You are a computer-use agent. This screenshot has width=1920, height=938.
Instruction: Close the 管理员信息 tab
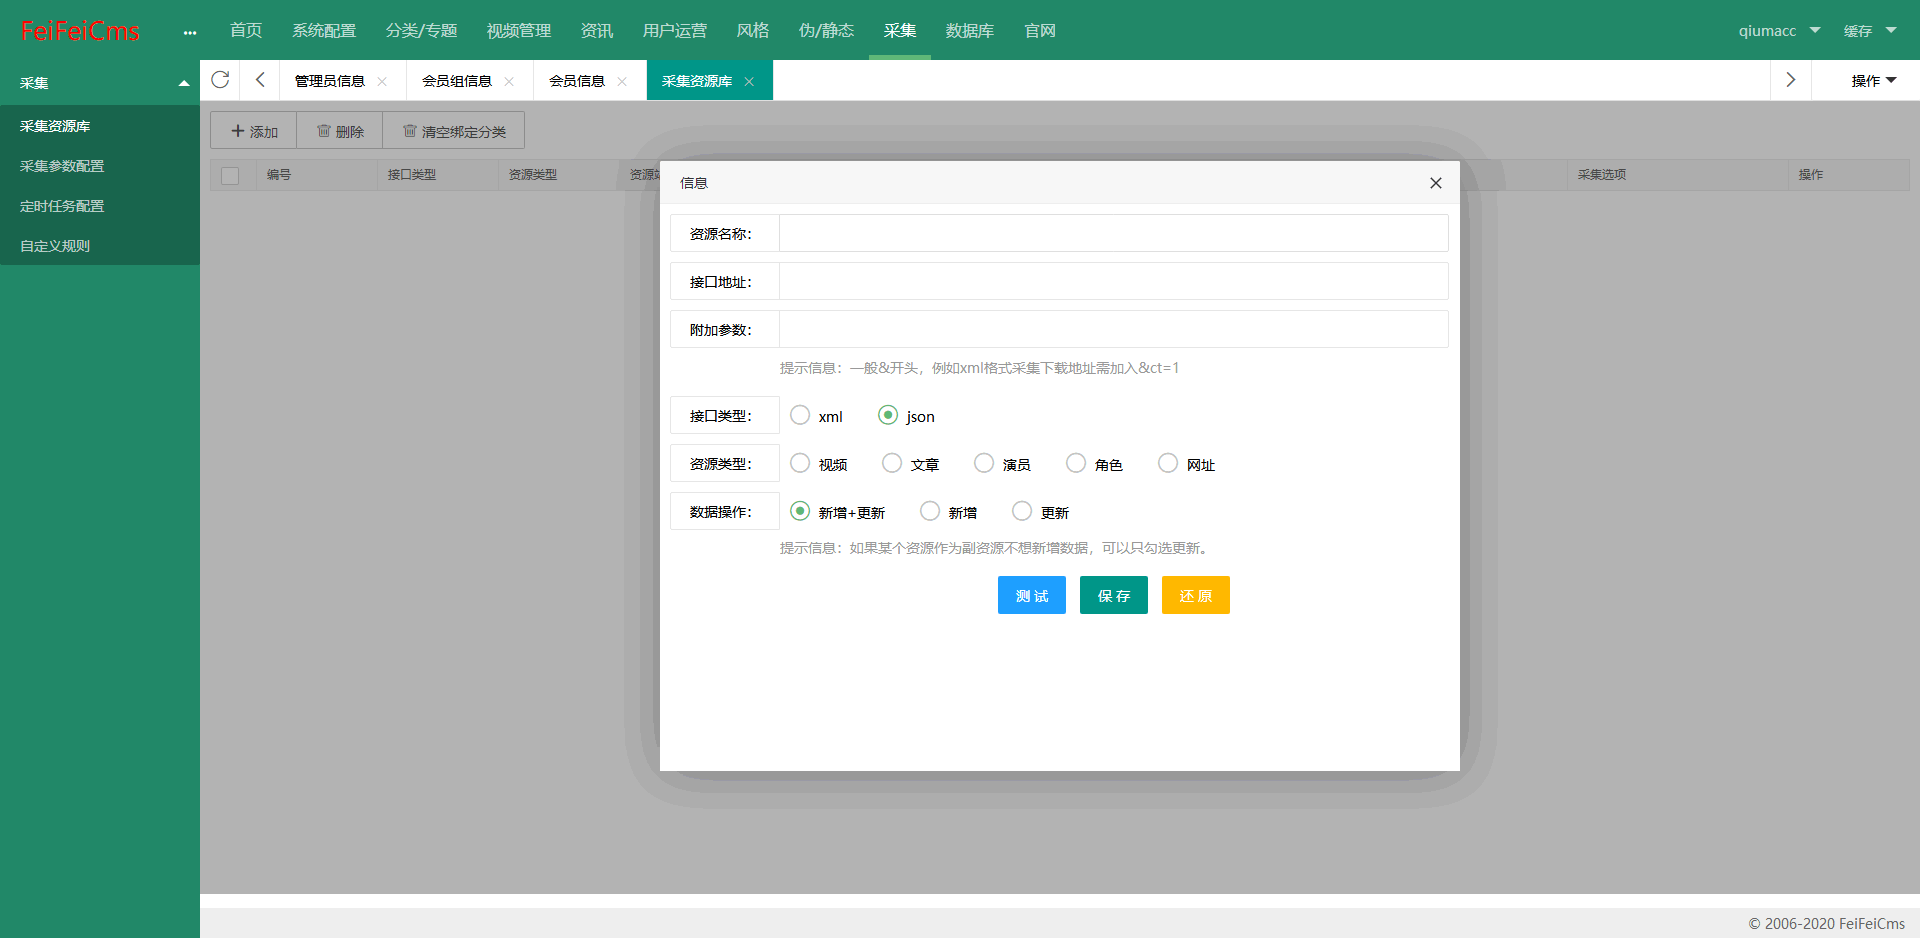382,82
